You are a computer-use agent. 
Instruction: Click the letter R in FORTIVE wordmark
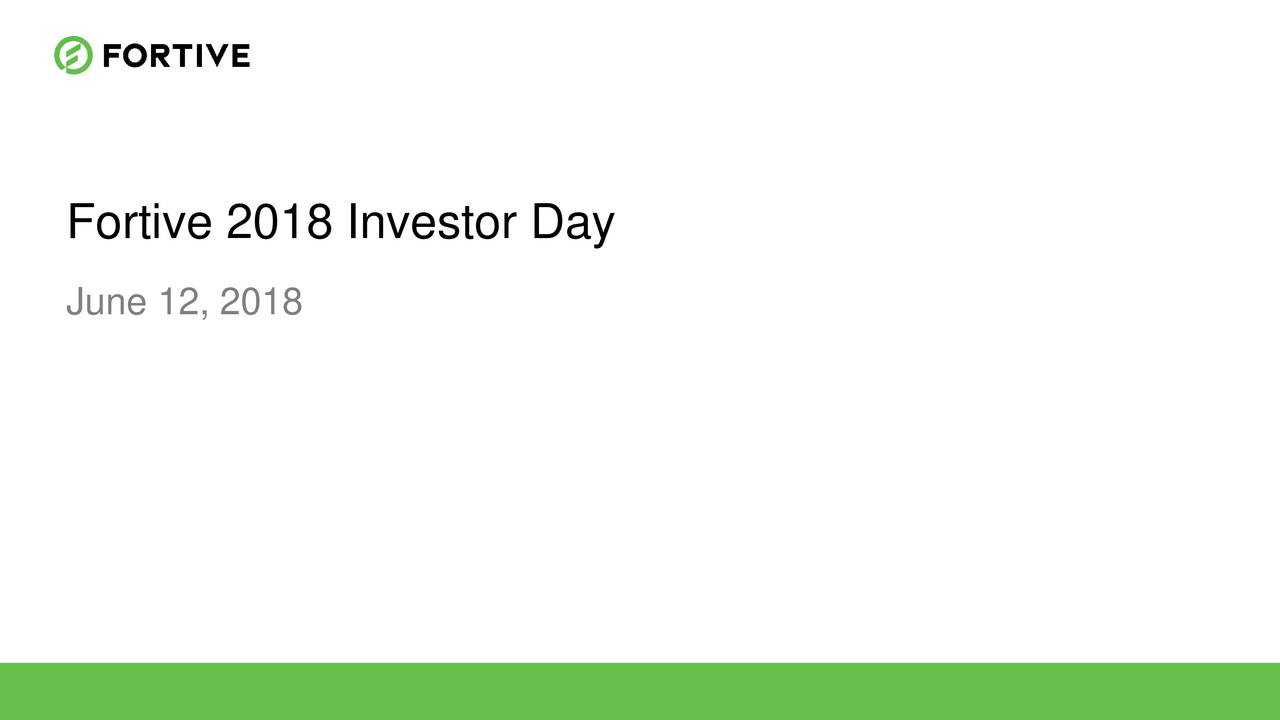coord(162,56)
